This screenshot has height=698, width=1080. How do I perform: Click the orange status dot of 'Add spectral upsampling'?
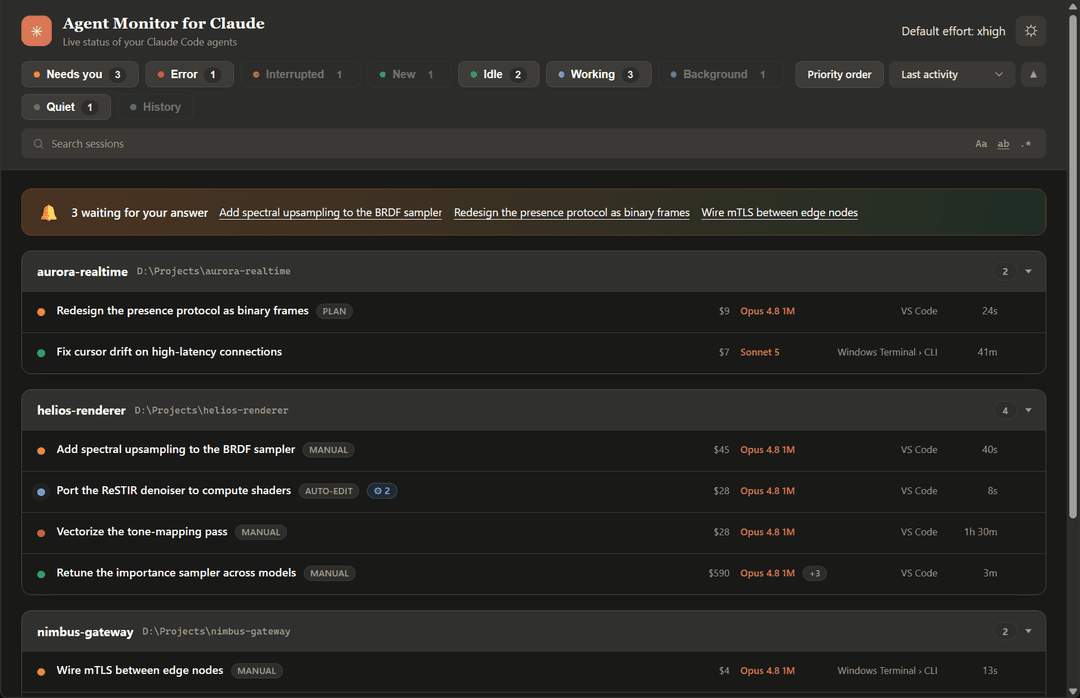click(41, 451)
